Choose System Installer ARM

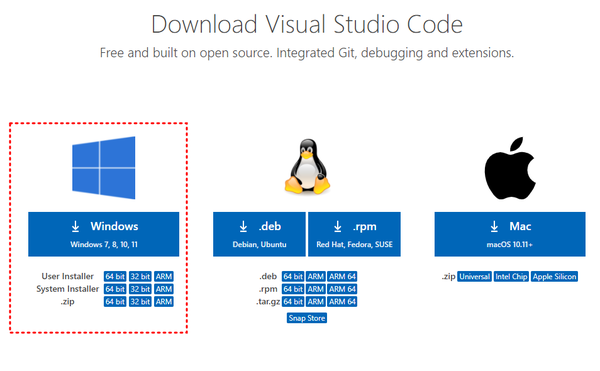164,289
